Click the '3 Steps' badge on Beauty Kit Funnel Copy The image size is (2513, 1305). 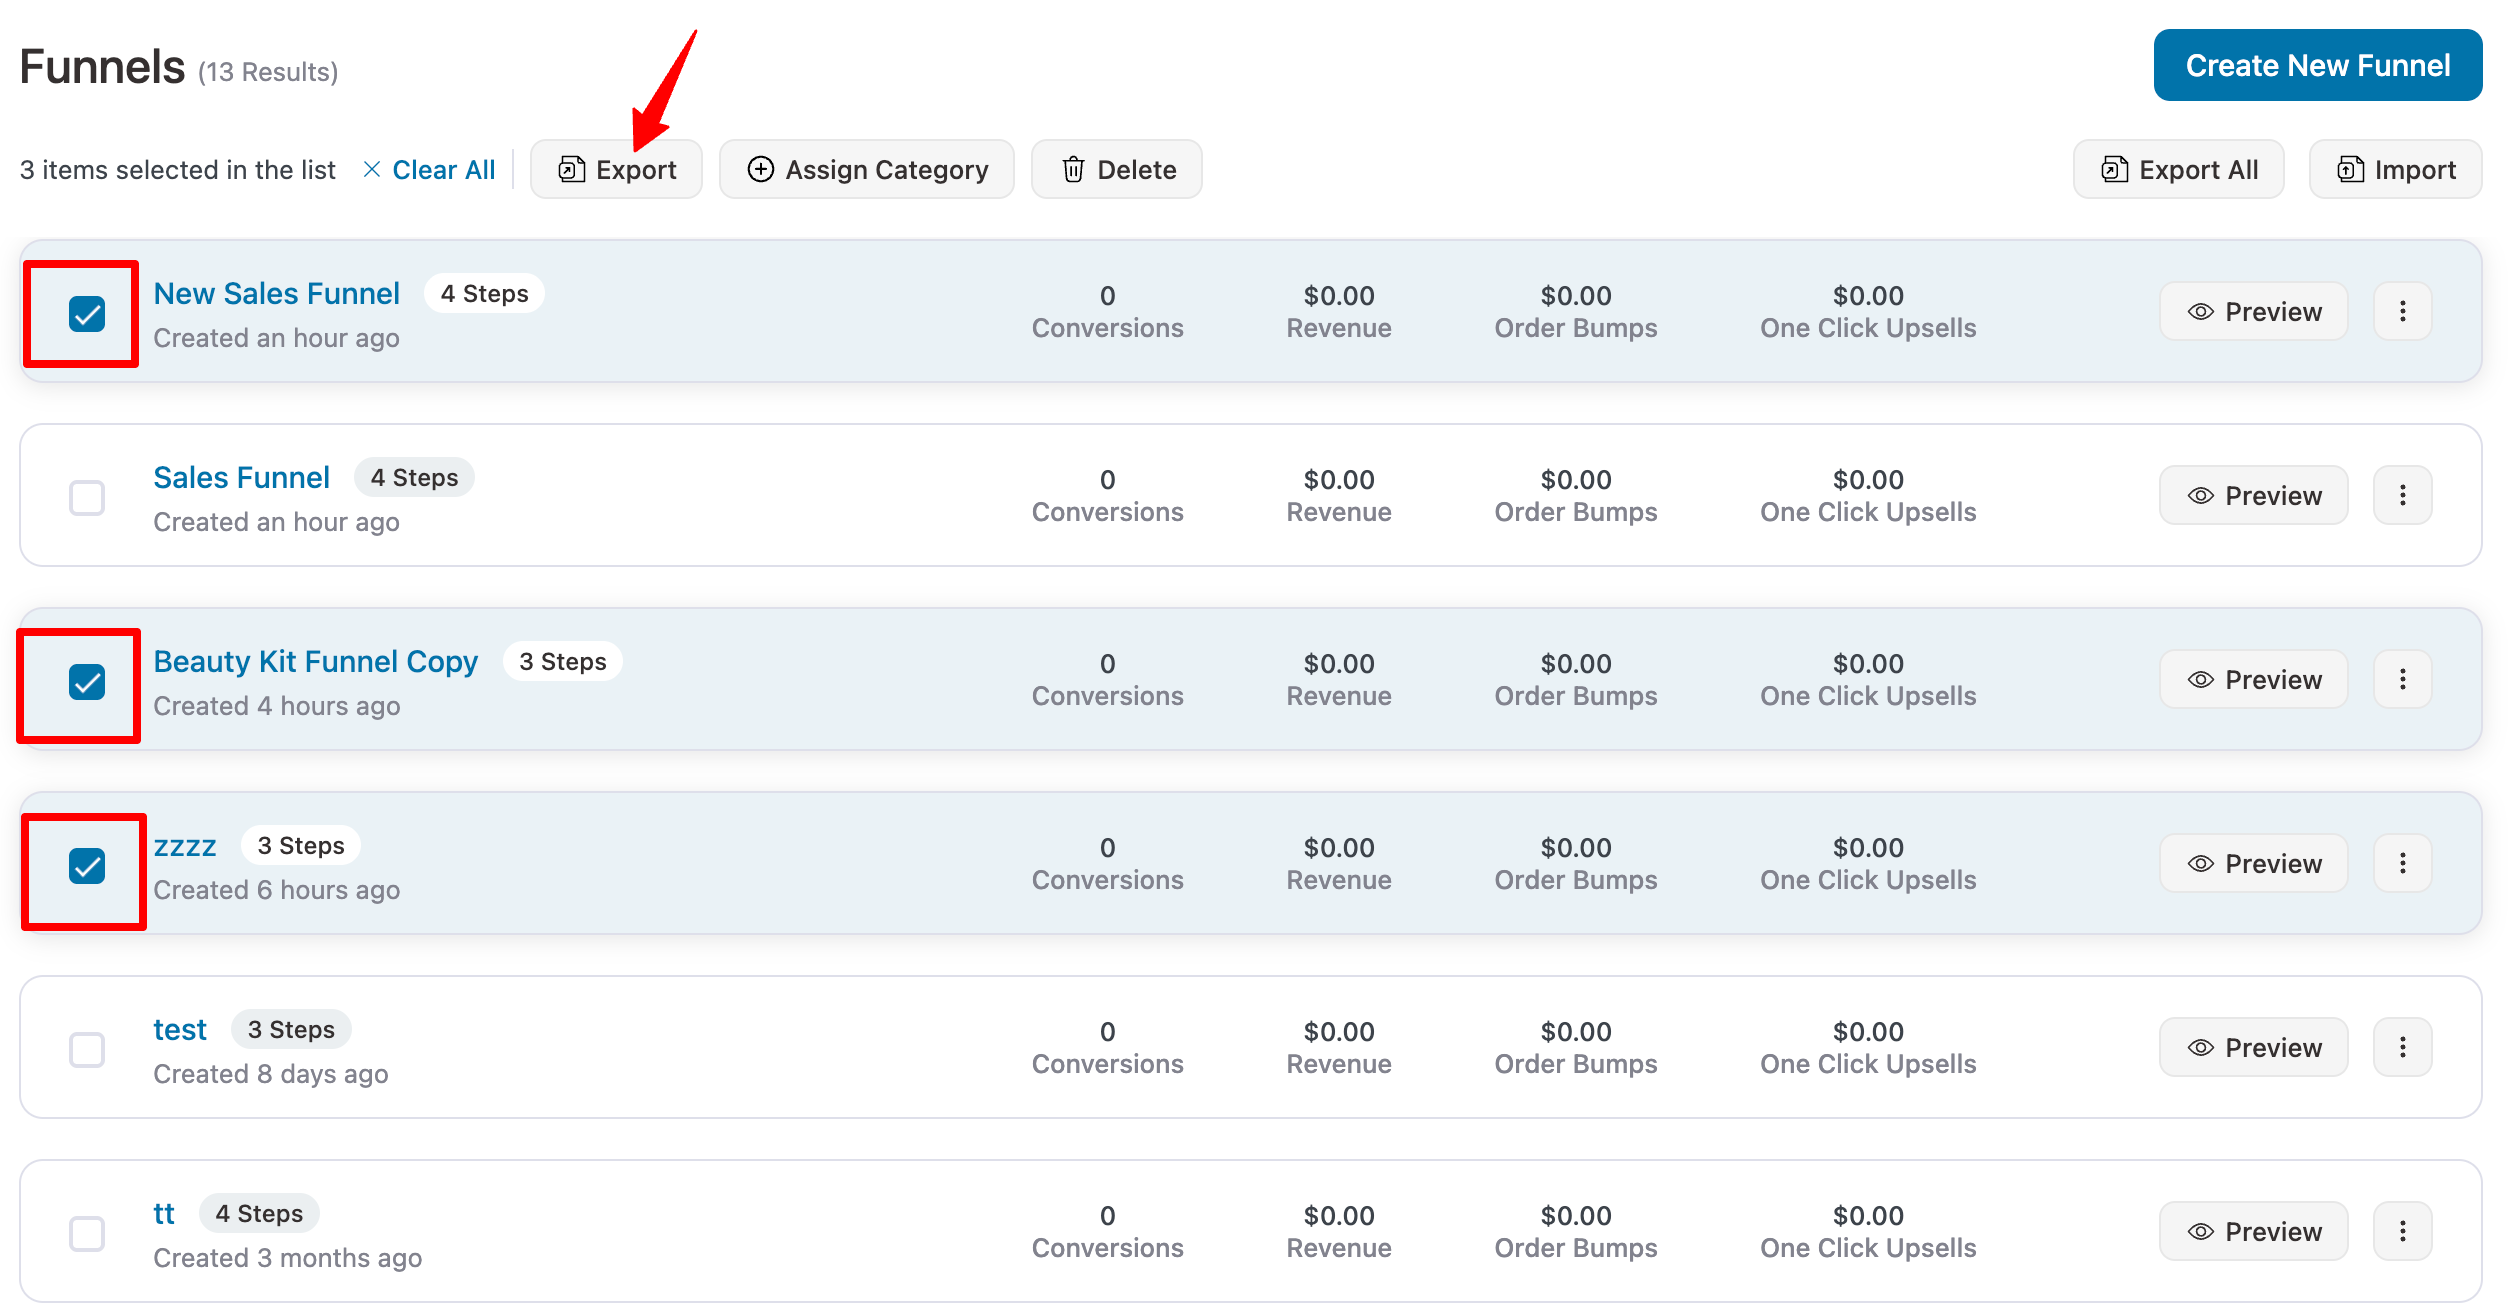point(563,662)
